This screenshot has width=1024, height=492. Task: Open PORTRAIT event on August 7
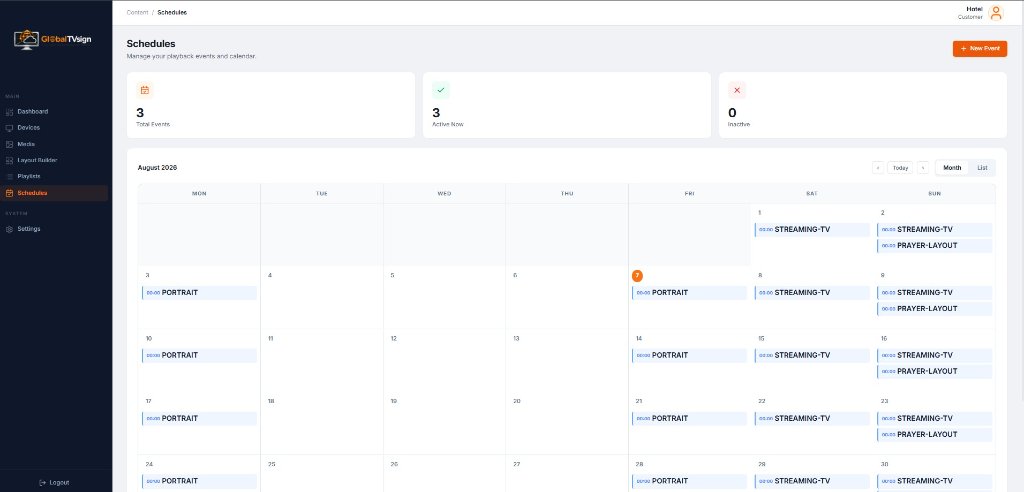(689, 293)
